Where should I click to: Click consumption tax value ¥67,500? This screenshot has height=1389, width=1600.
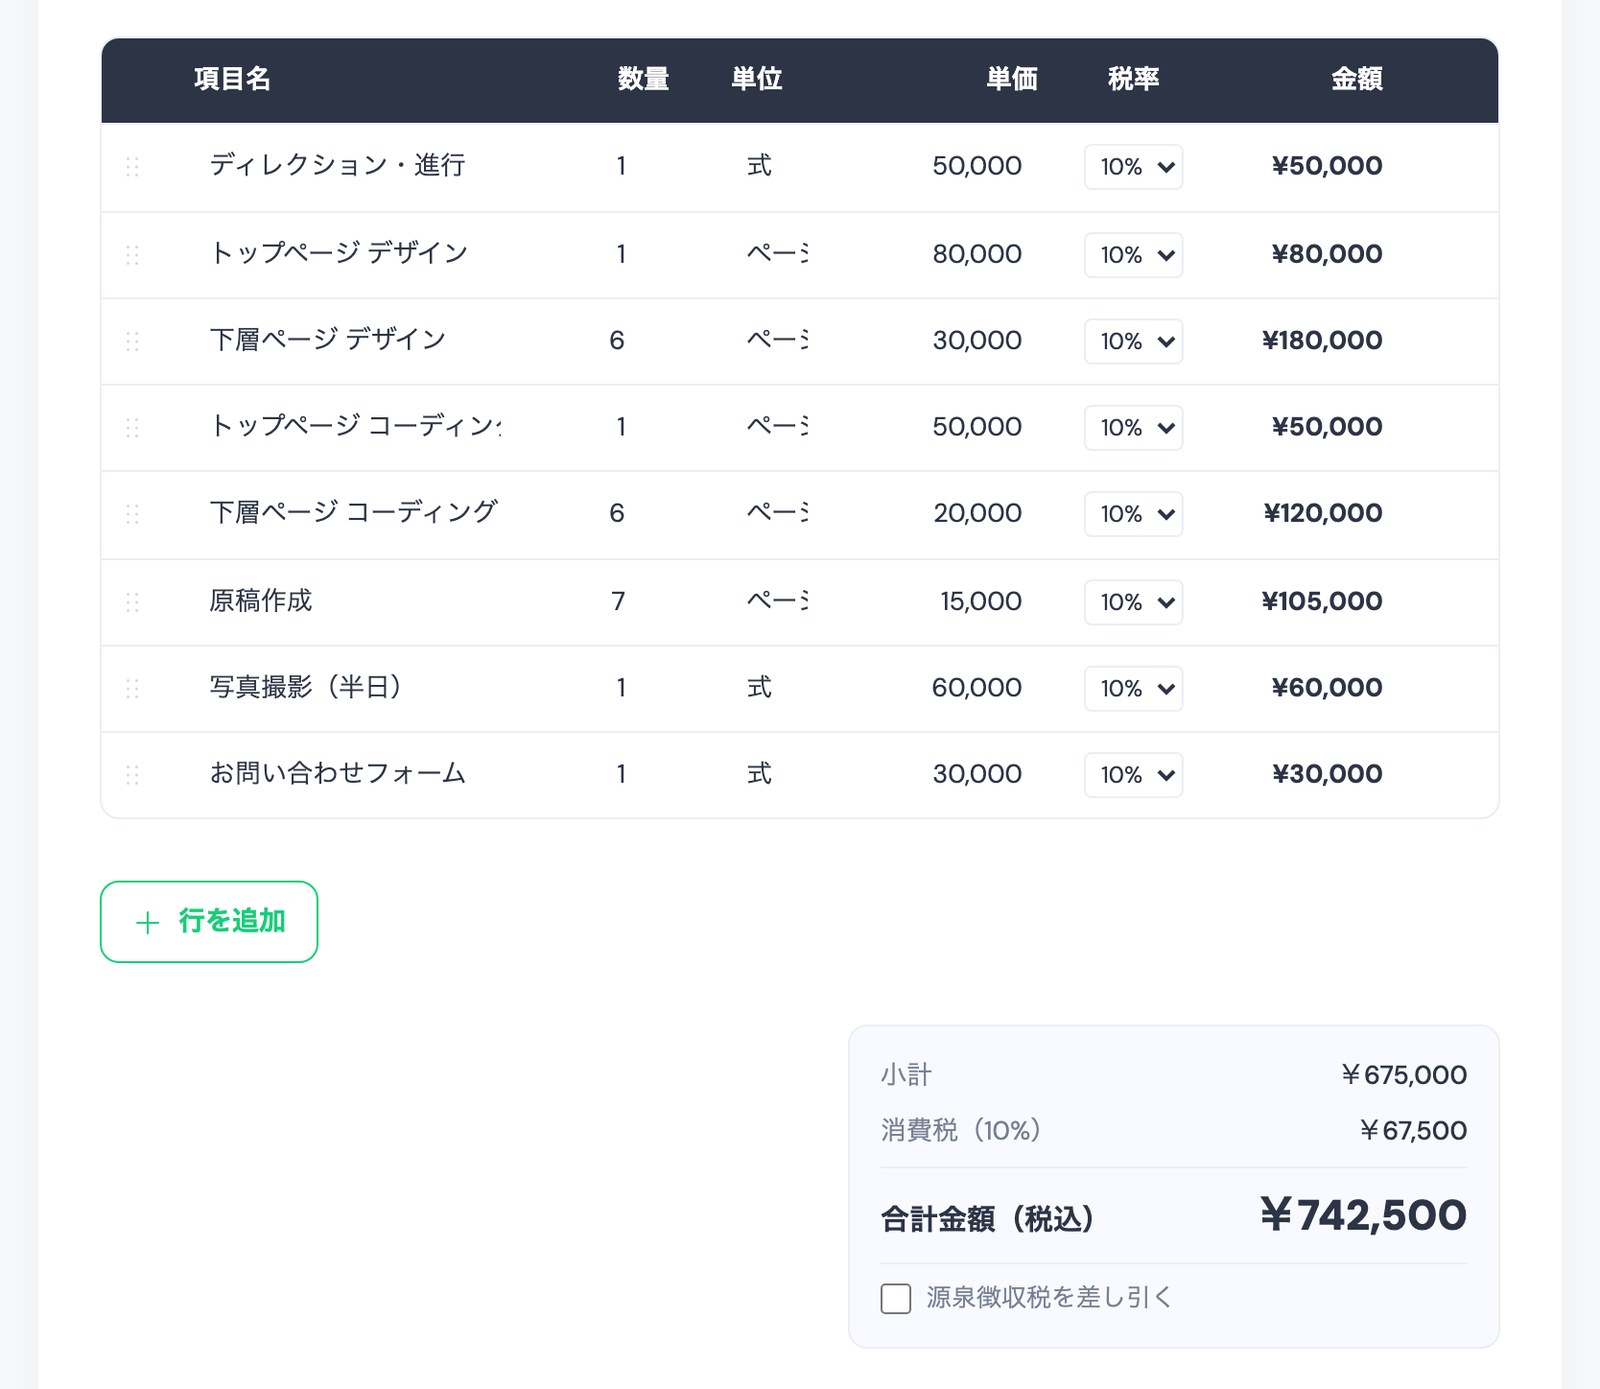click(x=1413, y=1131)
